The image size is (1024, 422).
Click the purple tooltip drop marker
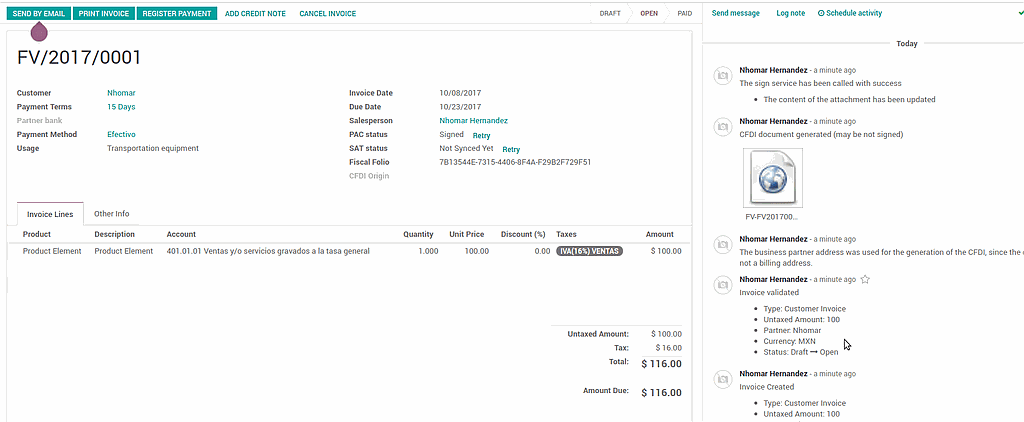40,33
